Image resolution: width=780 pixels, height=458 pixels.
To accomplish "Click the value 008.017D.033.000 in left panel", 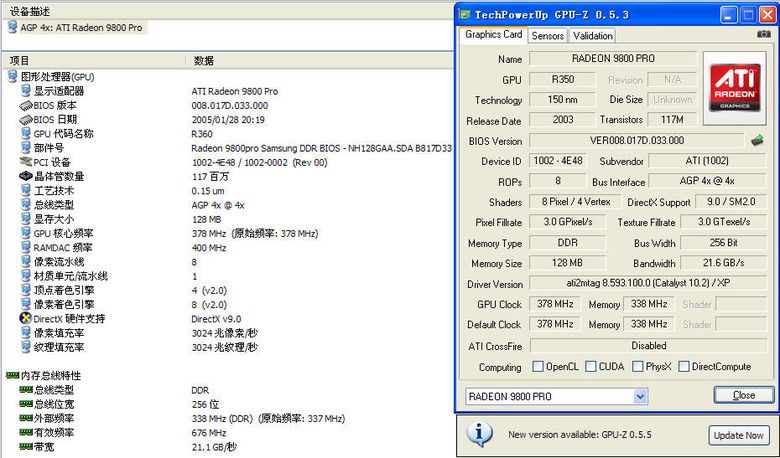I will (x=229, y=105).
